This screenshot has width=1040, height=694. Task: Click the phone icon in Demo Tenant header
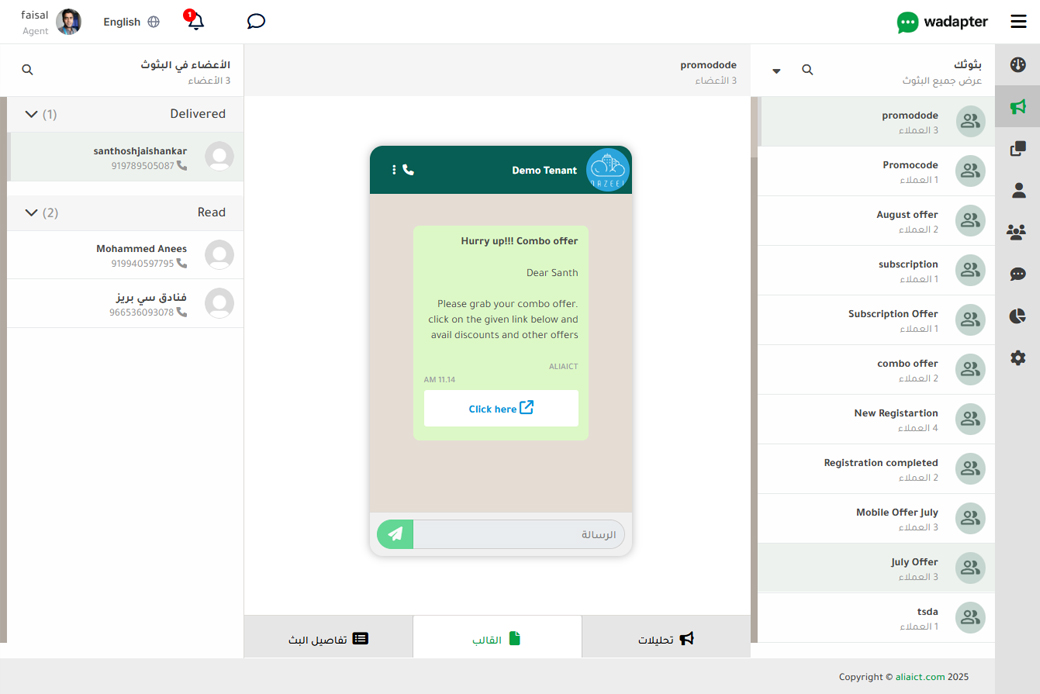(x=408, y=170)
